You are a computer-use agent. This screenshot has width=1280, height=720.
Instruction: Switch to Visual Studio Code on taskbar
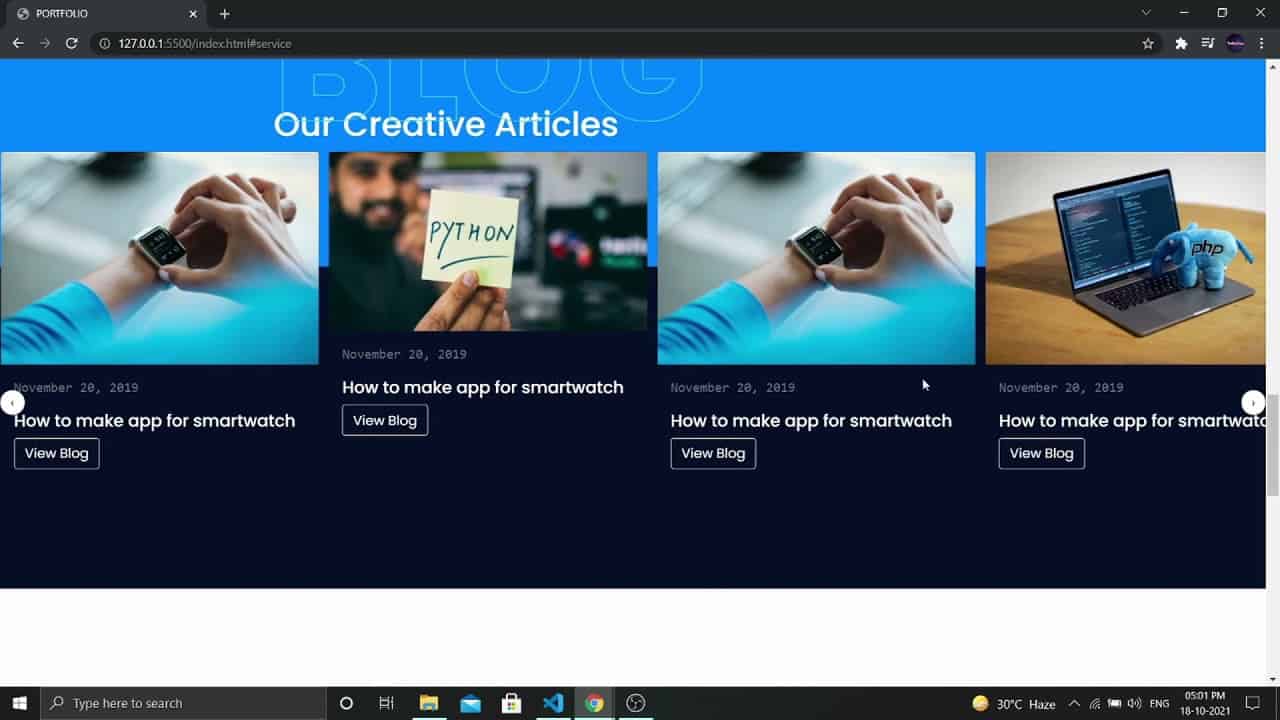tap(553, 703)
